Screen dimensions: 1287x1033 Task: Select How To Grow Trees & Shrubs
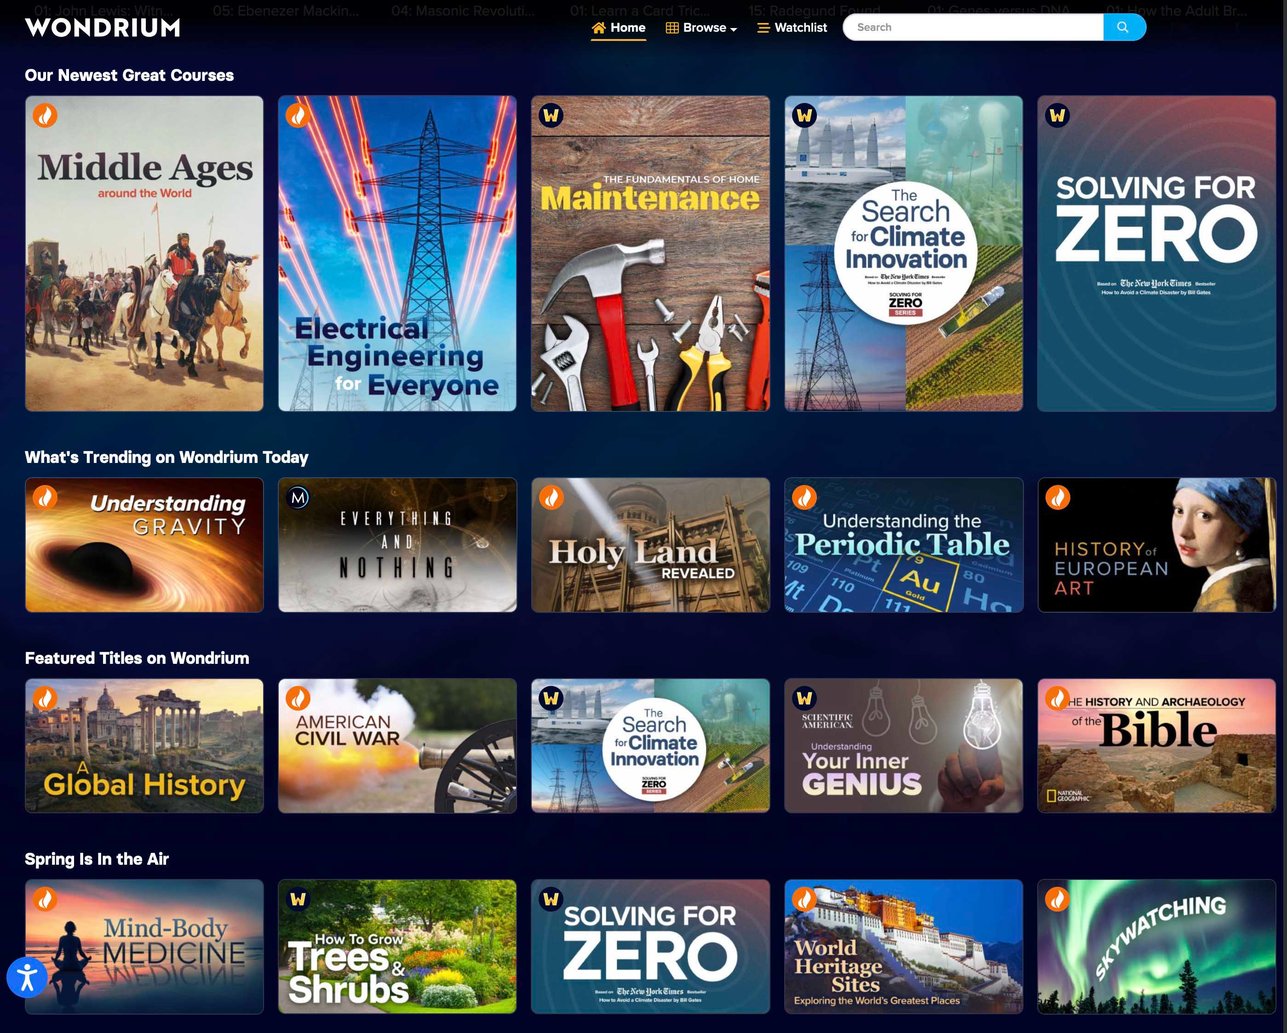pos(397,947)
